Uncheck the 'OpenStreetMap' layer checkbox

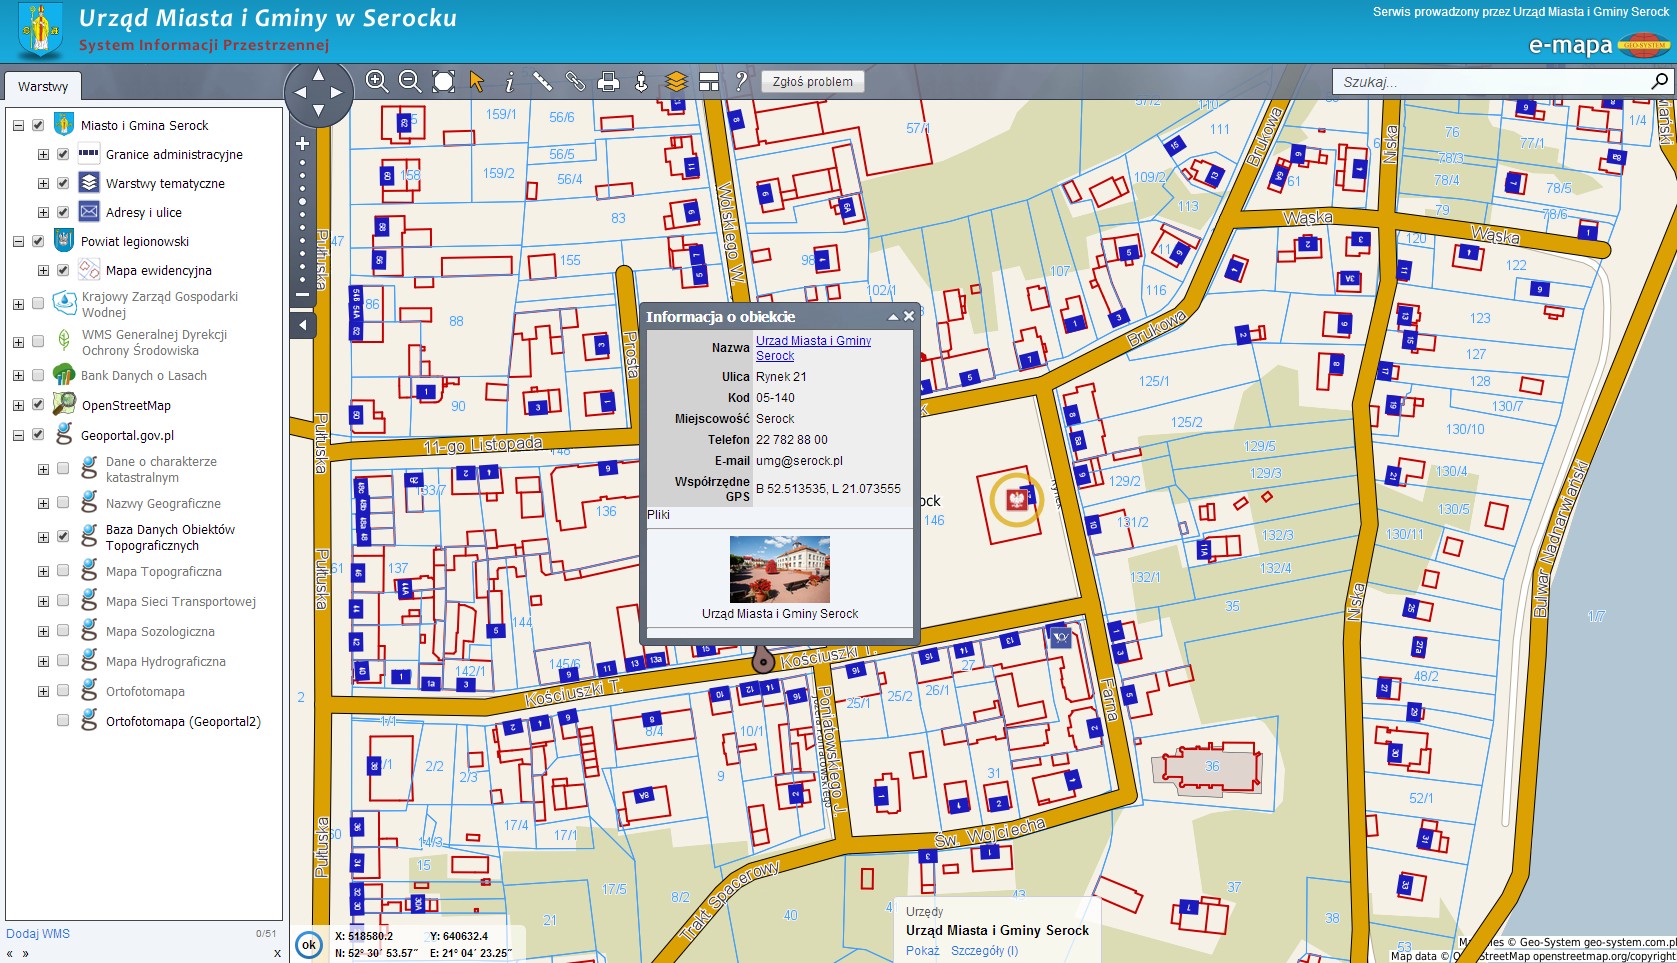[x=38, y=405]
